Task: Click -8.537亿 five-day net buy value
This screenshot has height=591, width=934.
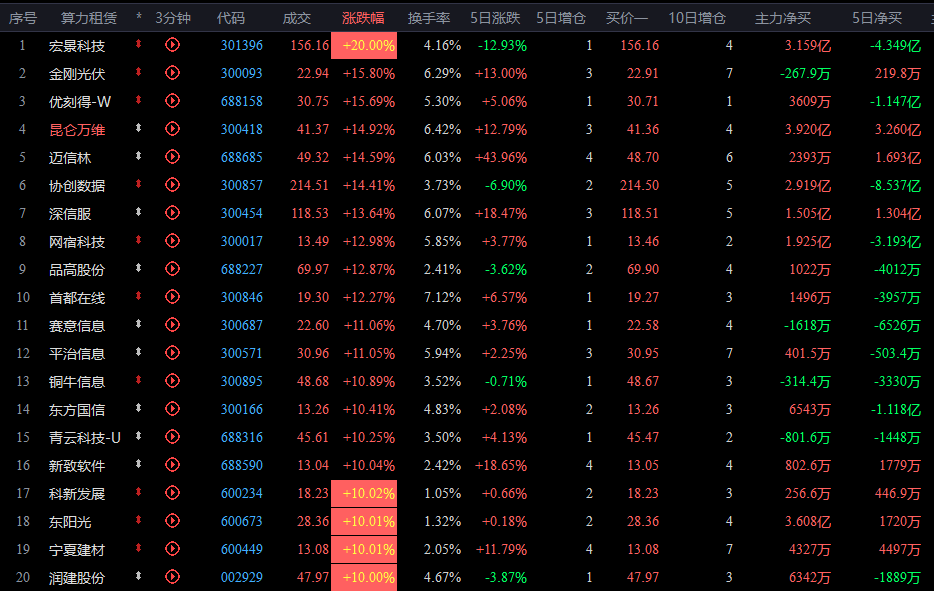Action: (895, 185)
